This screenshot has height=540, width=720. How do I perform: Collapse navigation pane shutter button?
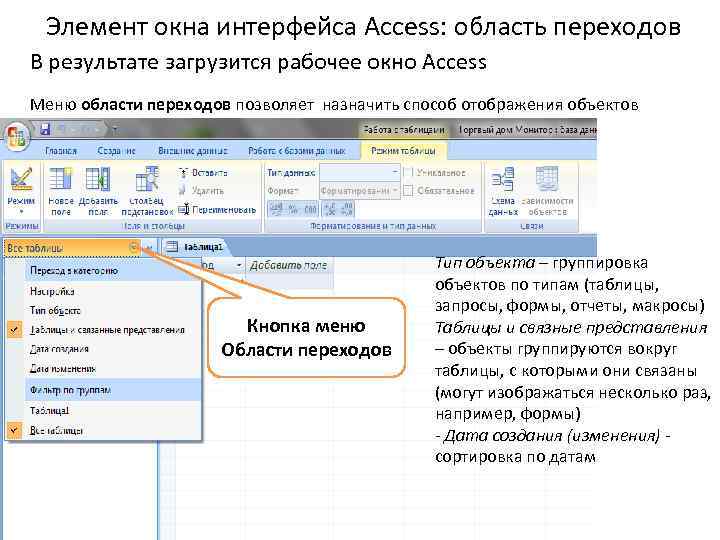click(x=150, y=248)
